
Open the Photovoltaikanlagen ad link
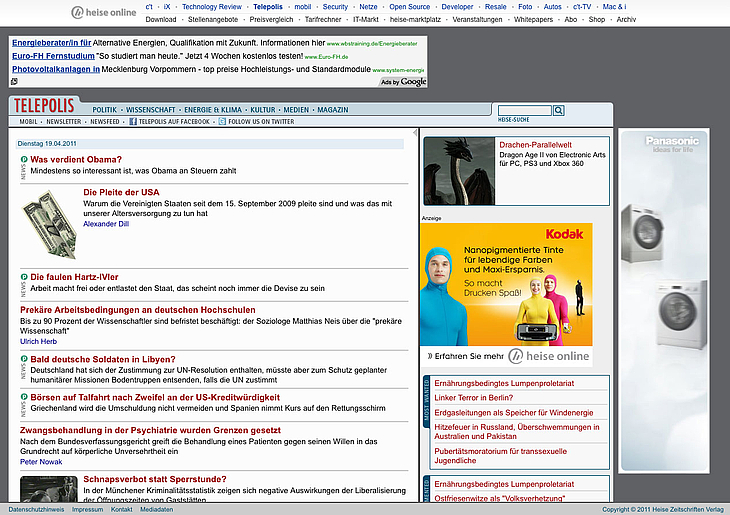(x=56, y=69)
